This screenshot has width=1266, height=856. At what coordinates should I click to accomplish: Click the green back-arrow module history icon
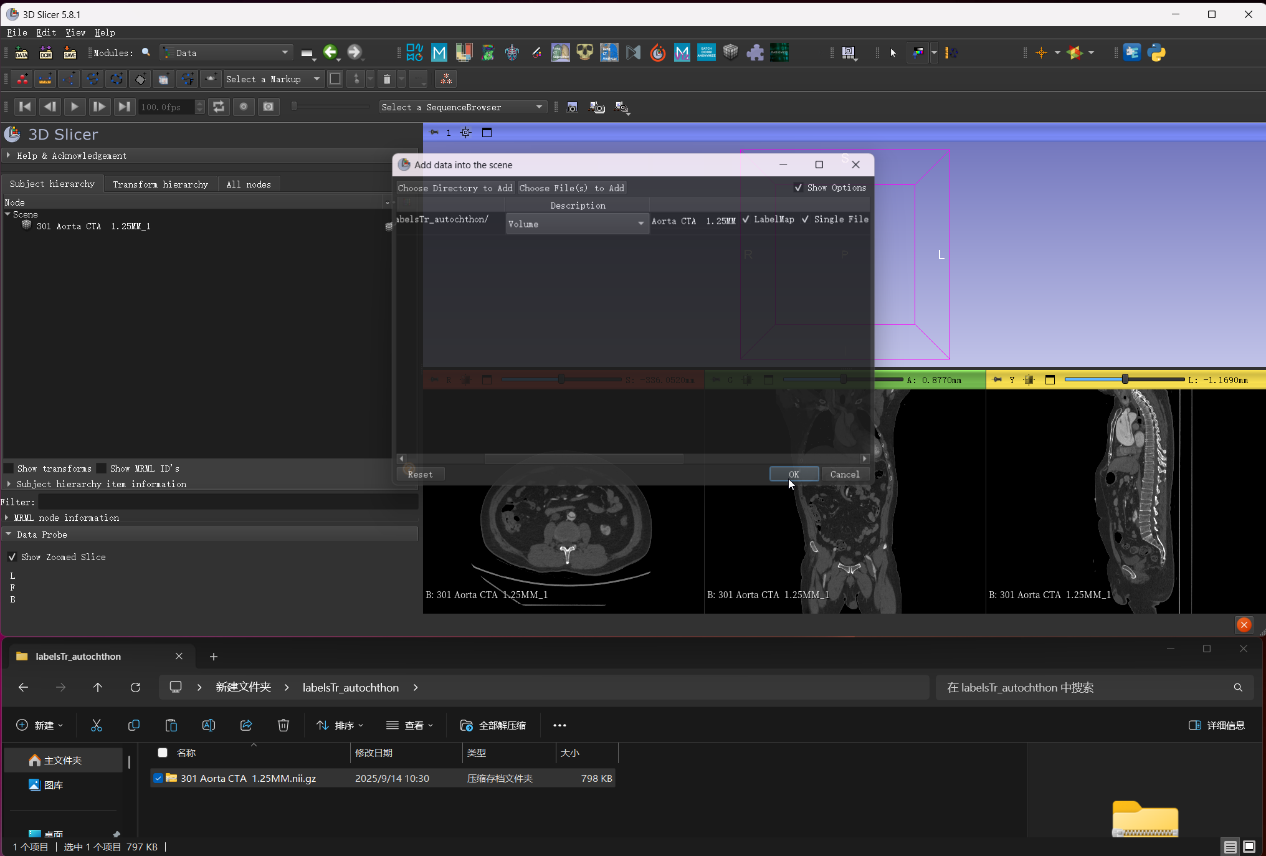pos(330,52)
